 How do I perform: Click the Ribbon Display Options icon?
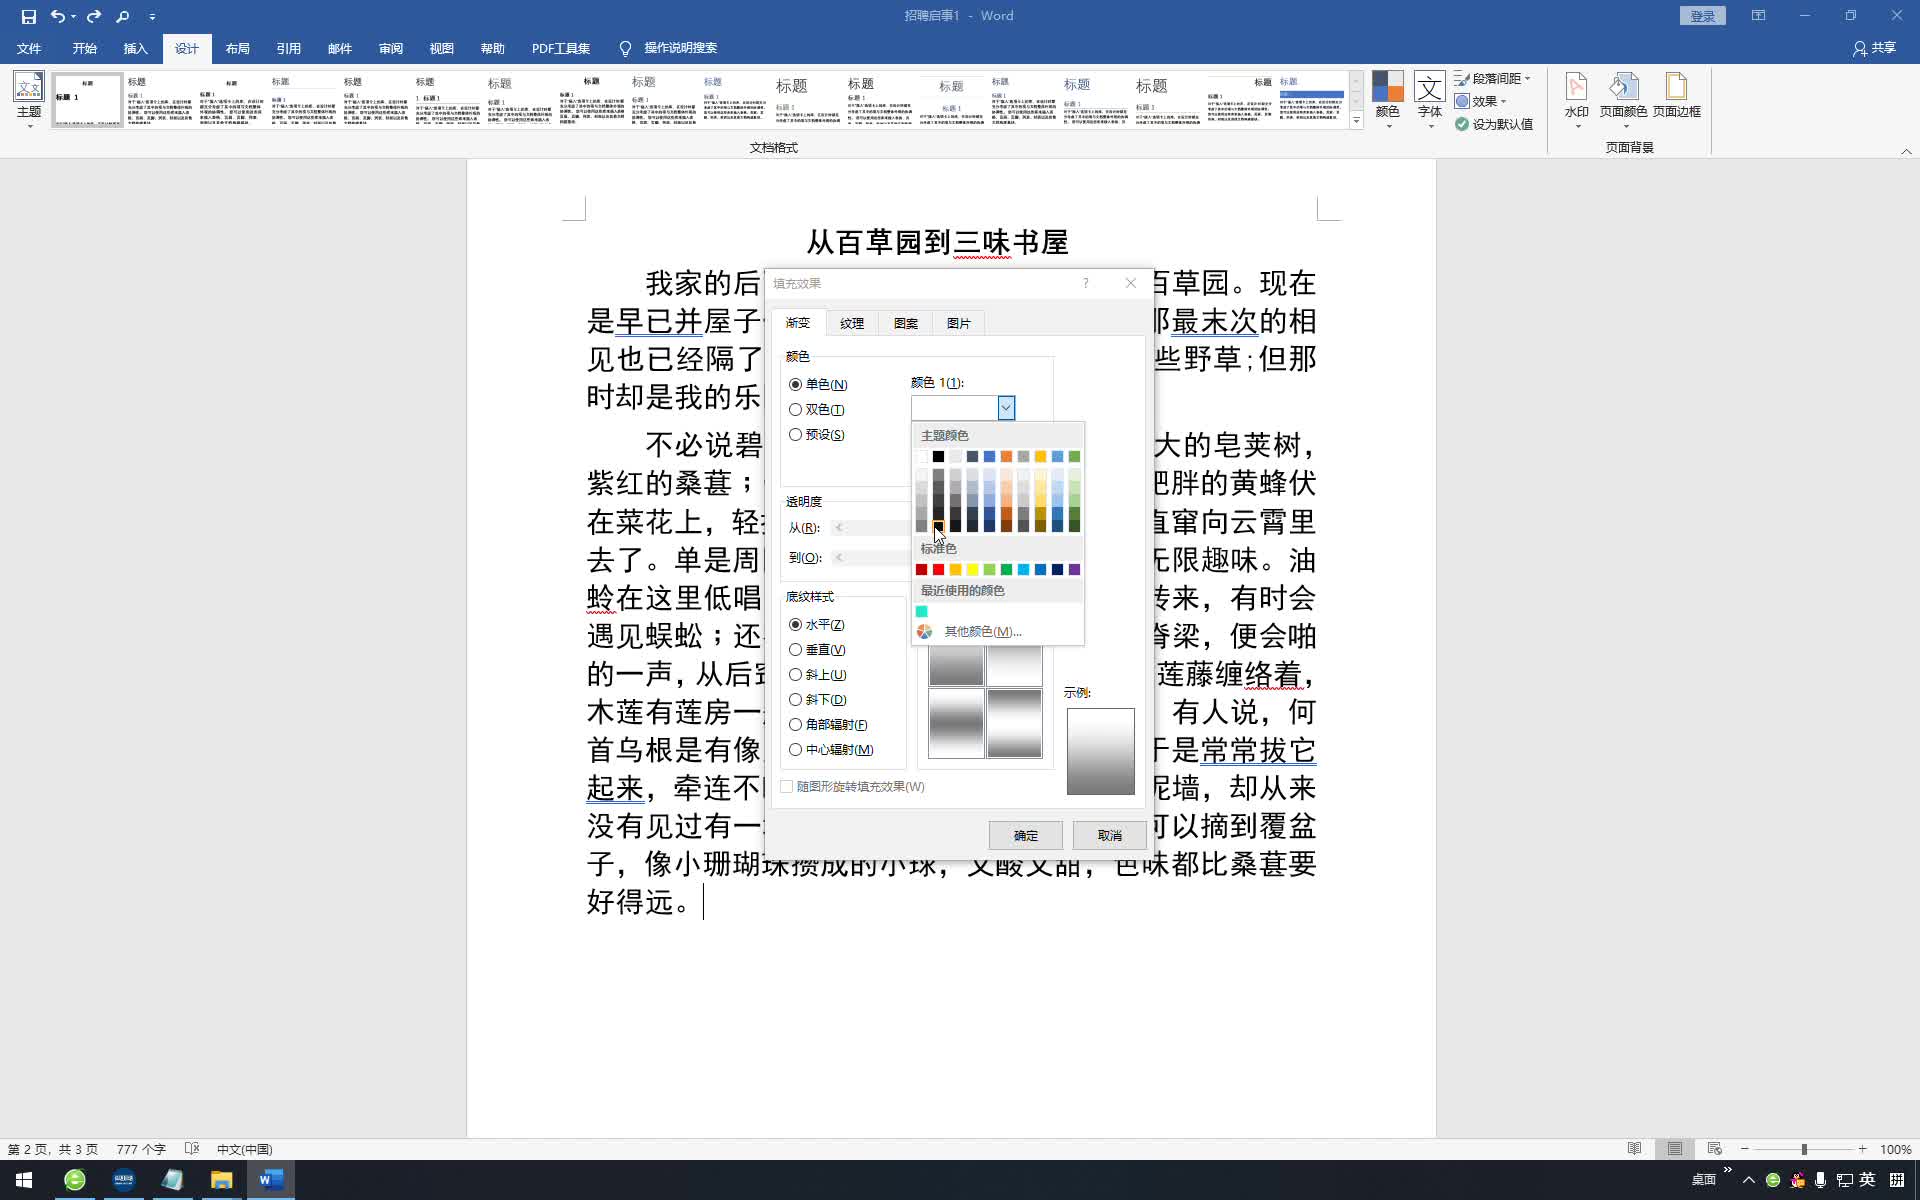coord(1758,16)
